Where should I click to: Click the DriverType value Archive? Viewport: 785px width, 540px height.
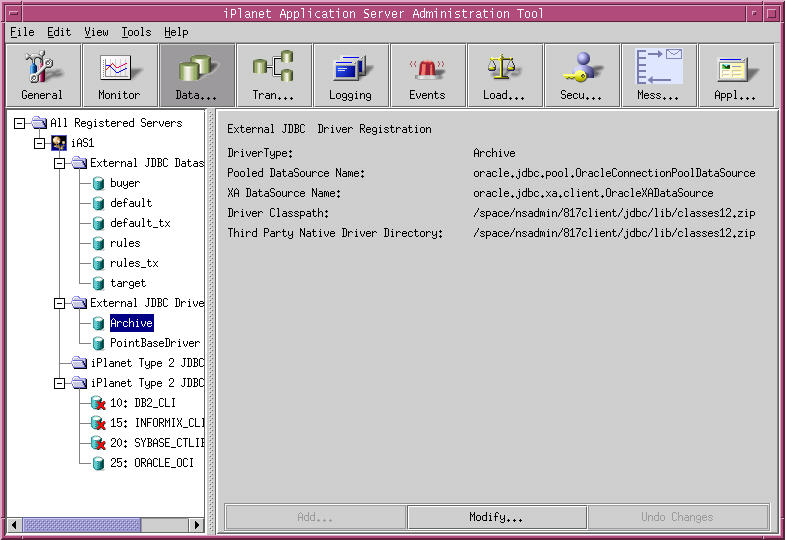[x=494, y=153]
